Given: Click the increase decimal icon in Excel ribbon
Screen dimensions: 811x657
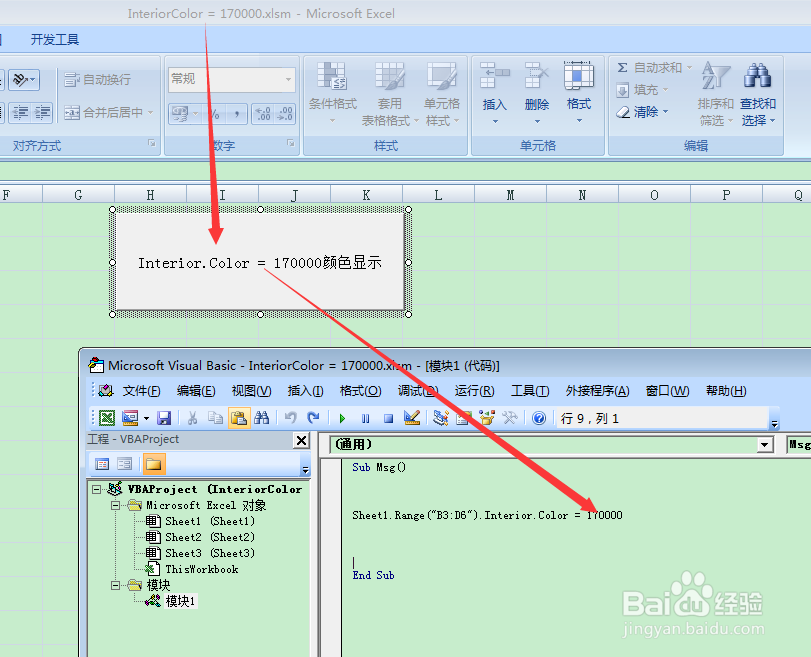Looking at the screenshot, I should coord(263,114).
